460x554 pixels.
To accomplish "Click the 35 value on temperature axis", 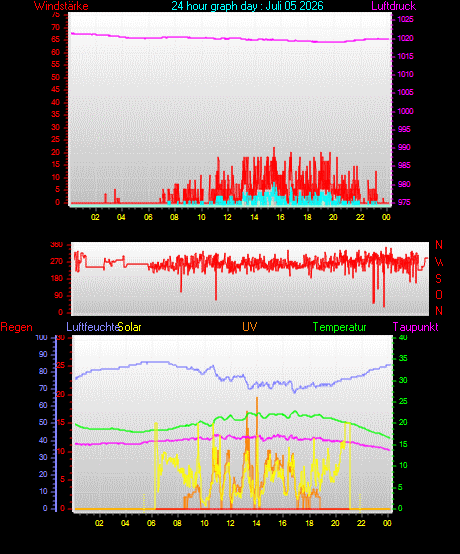I will point(403,358).
